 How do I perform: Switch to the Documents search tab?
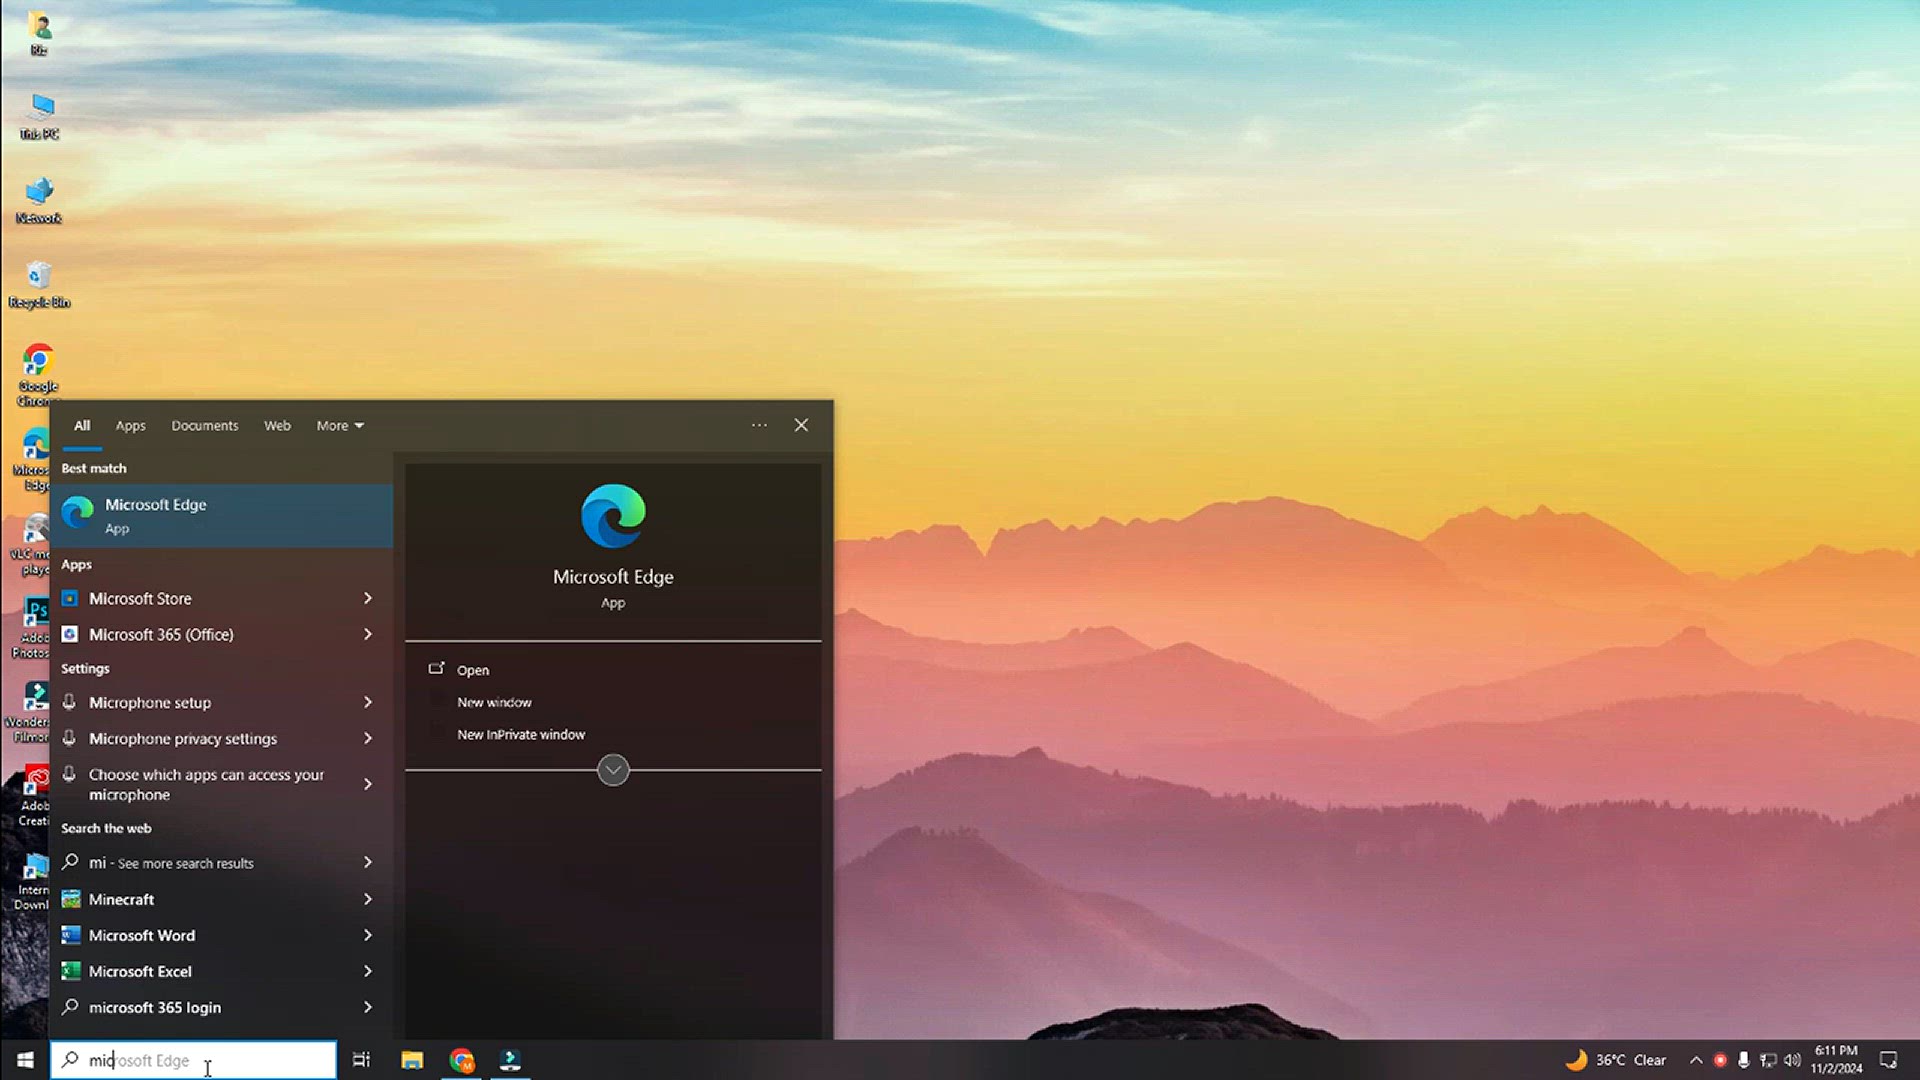[x=205, y=425]
